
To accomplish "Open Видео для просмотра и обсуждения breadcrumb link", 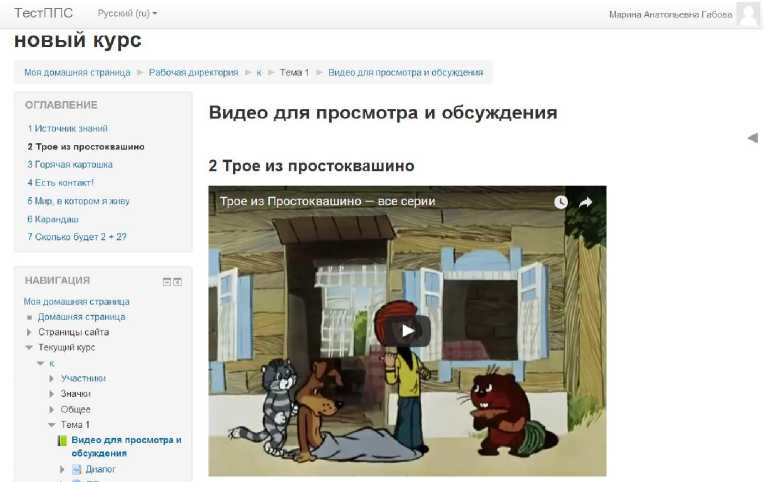I will 405,72.
